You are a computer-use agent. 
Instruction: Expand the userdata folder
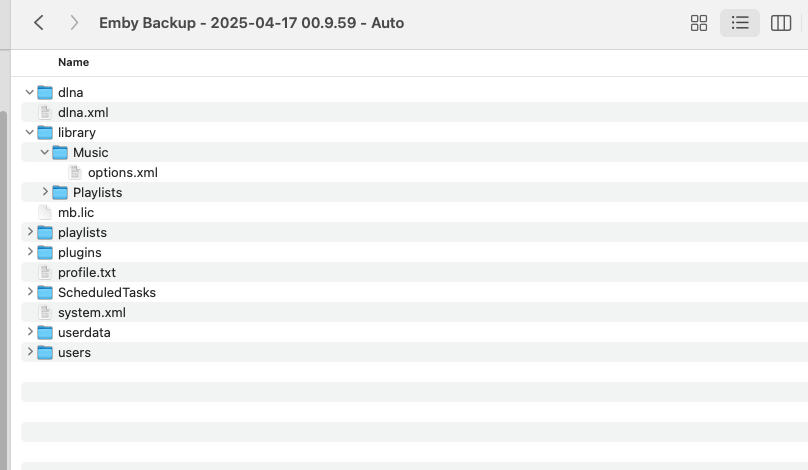coord(30,332)
